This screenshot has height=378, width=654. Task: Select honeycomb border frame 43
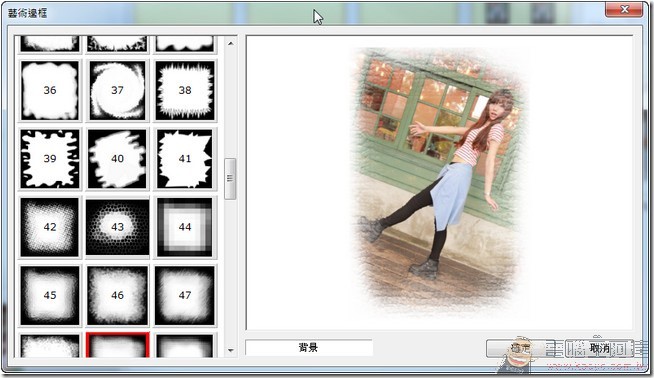pos(117,227)
